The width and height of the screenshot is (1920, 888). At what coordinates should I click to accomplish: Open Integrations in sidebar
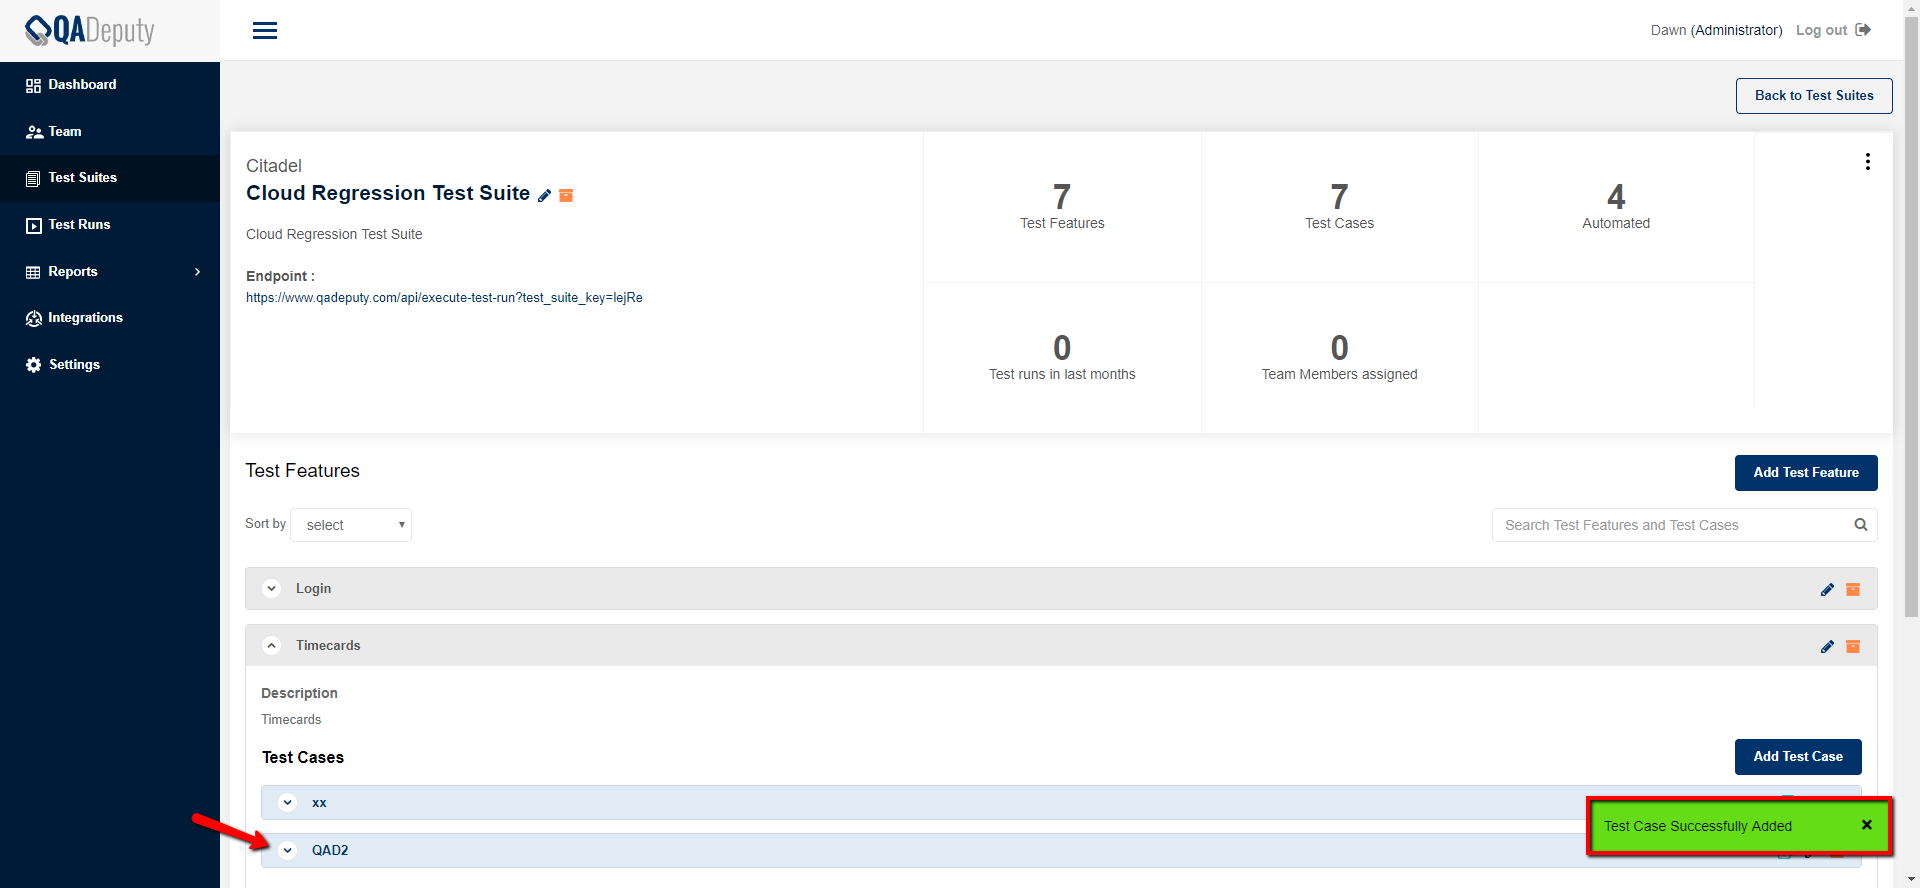(x=85, y=318)
